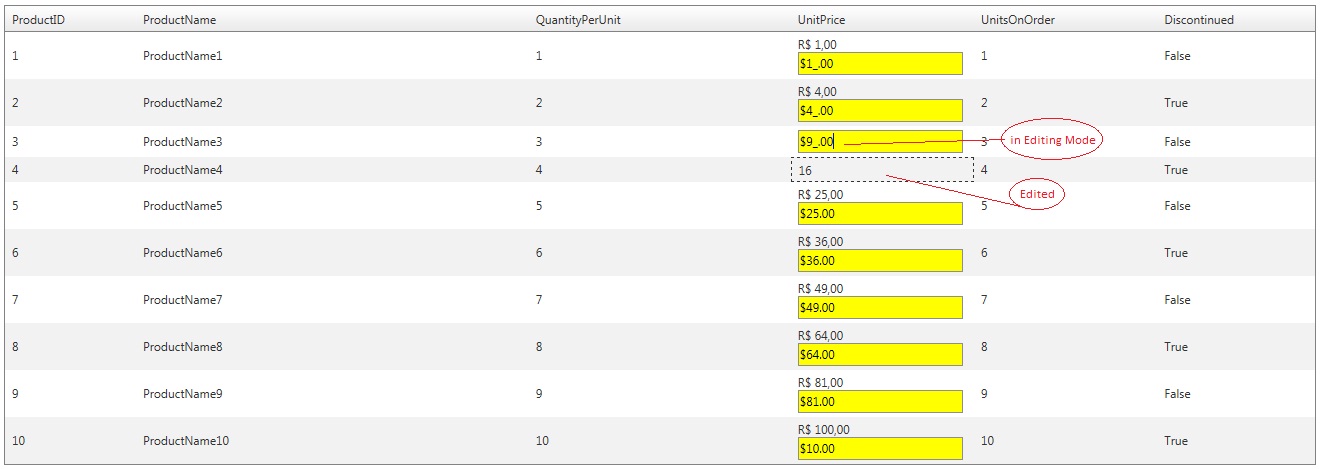Focus the yellow price field for ProductName1
This screenshot has height=469, width=1323.
click(x=880, y=64)
